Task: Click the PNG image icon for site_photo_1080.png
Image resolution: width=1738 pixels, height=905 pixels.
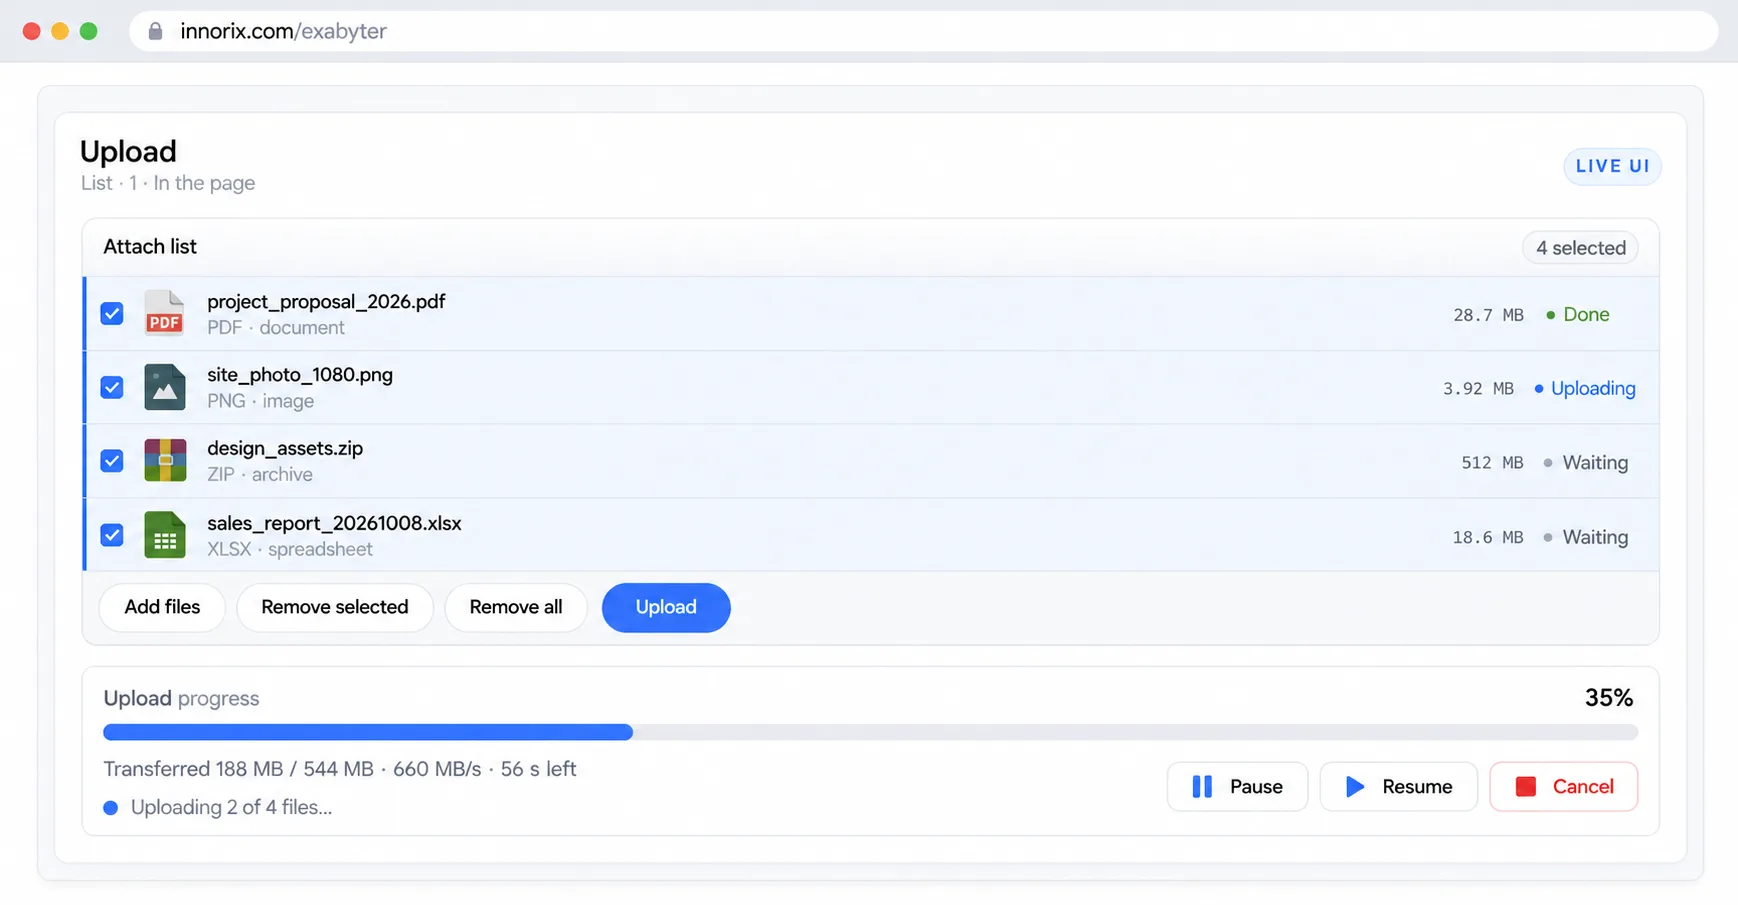Action: (x=164, y=387)
